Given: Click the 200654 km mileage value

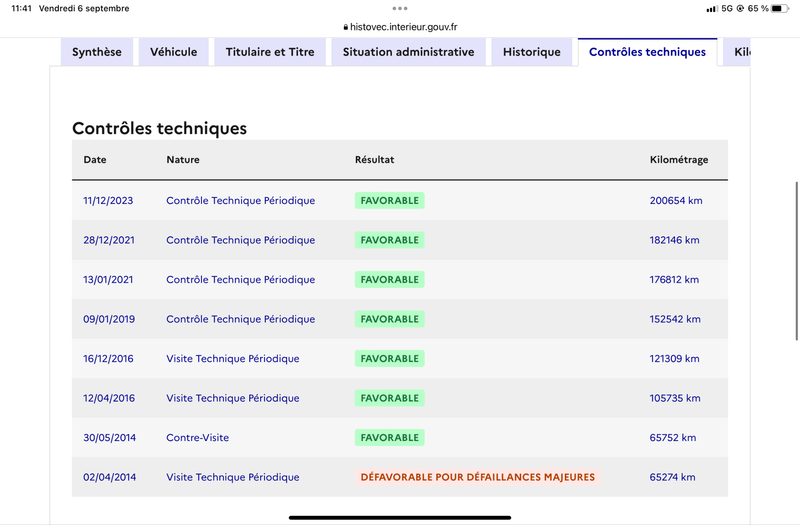Looking at the screenshot, I should 676,201.
